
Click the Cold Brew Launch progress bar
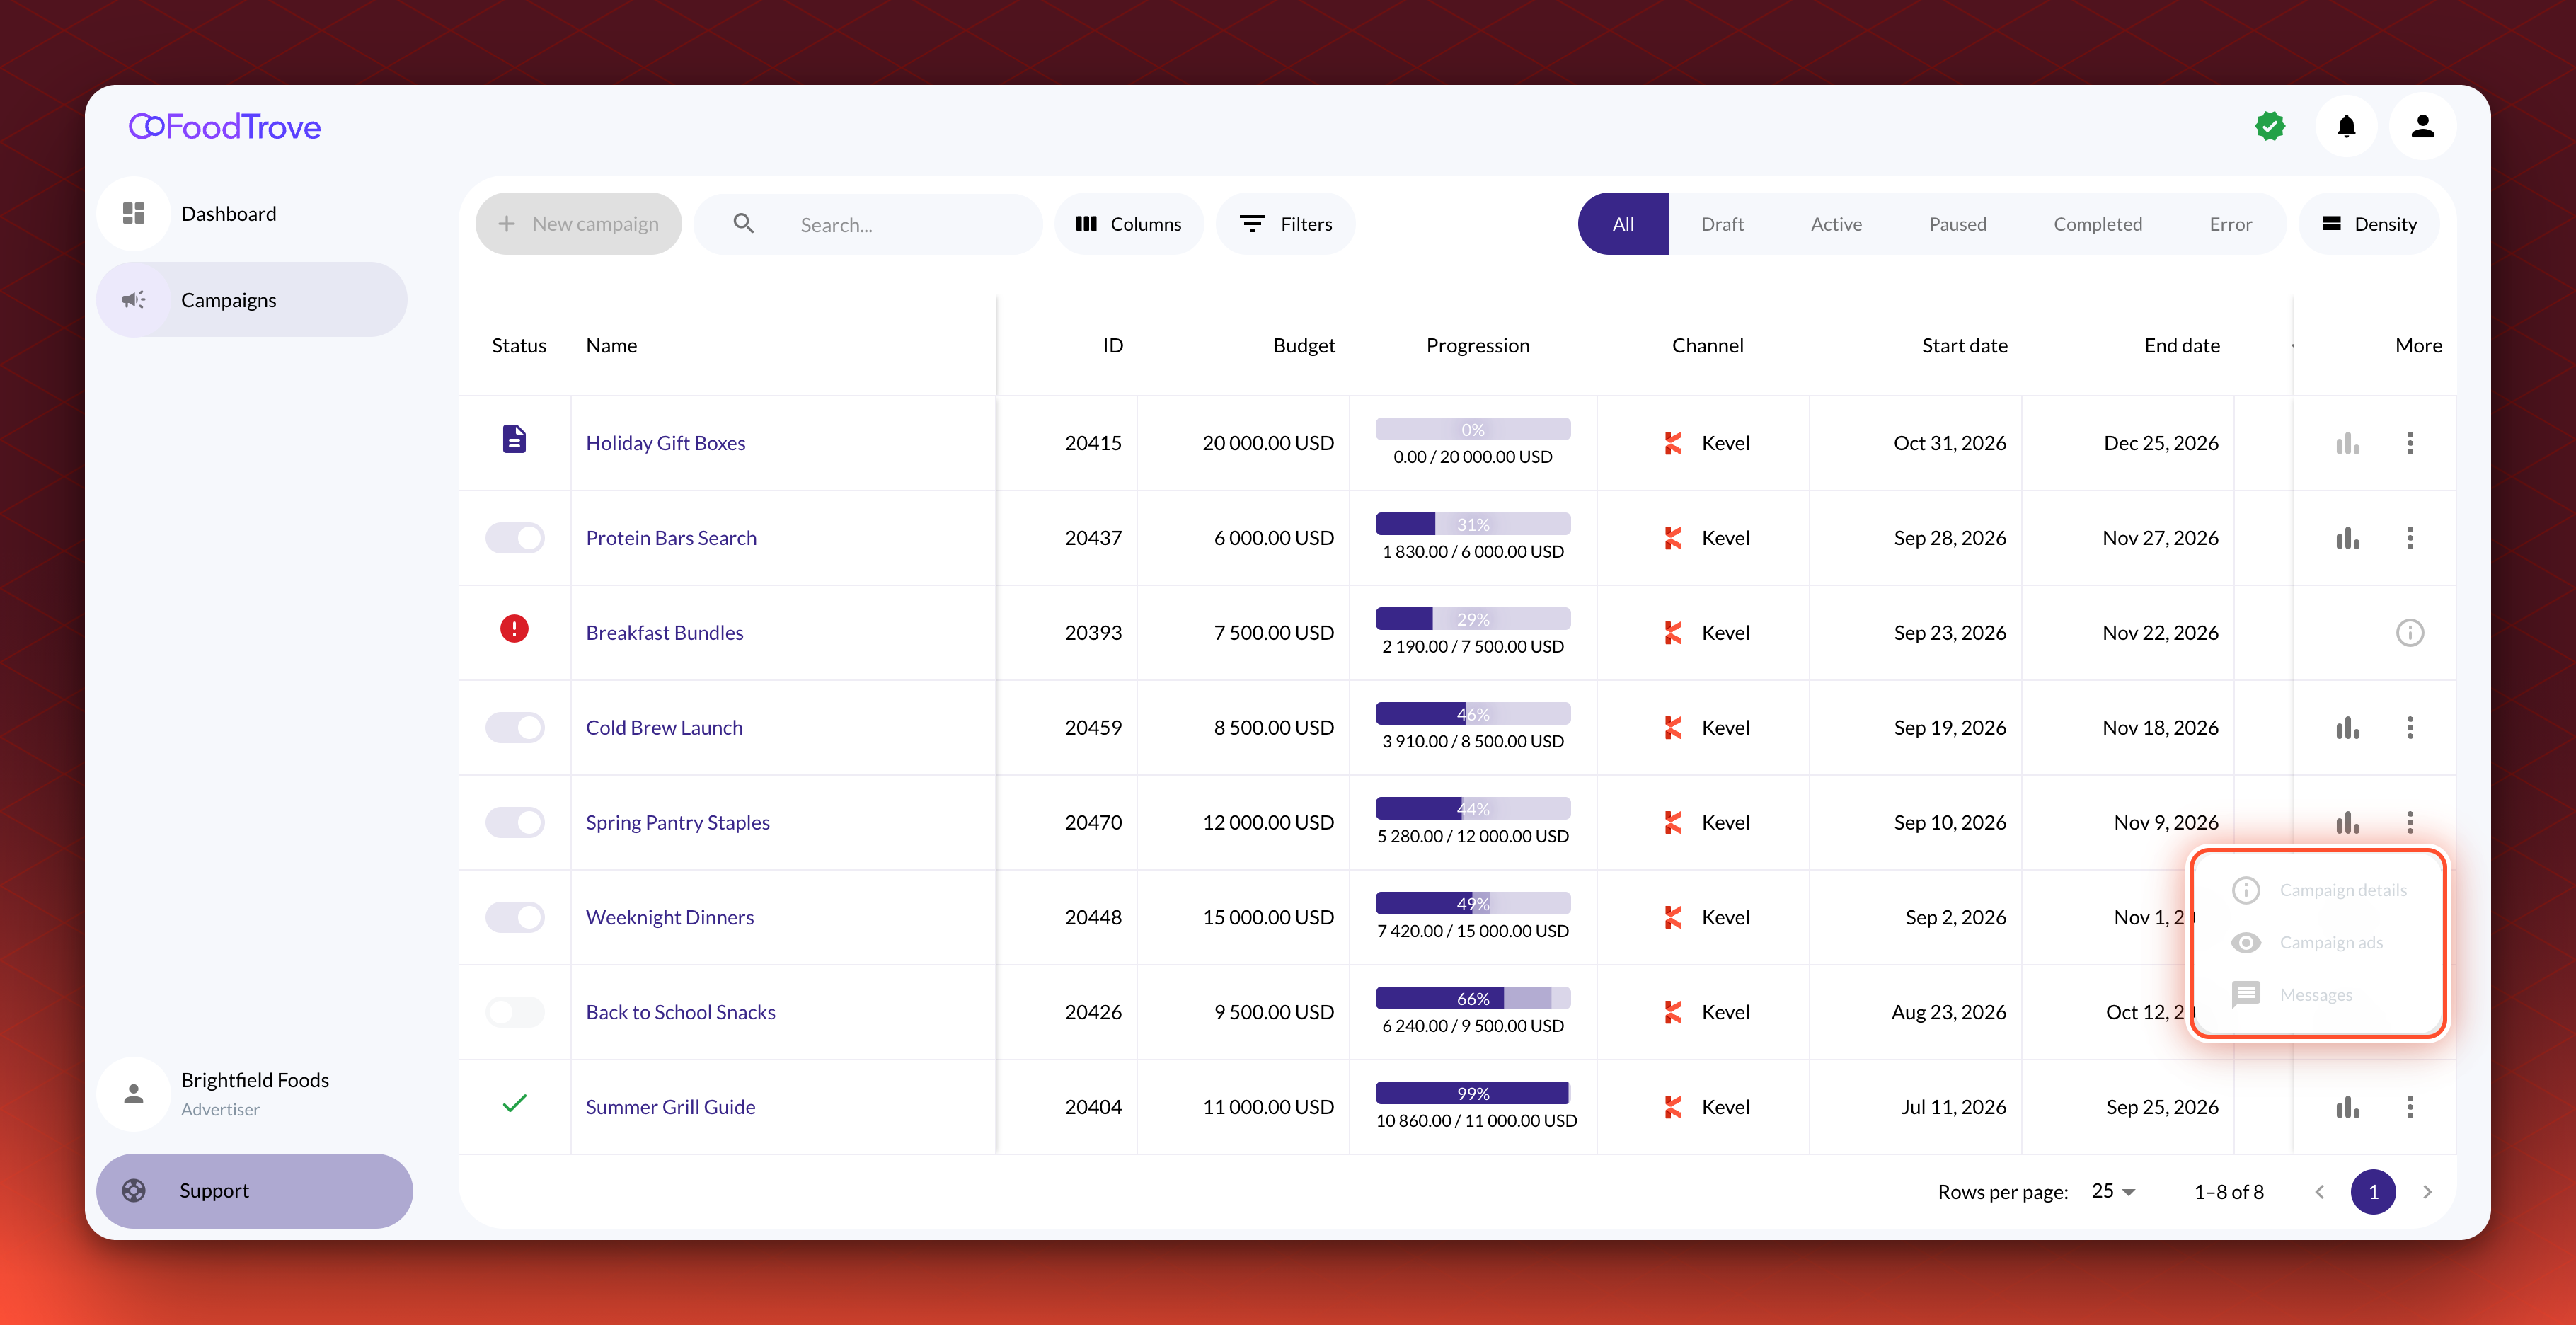1472,714
